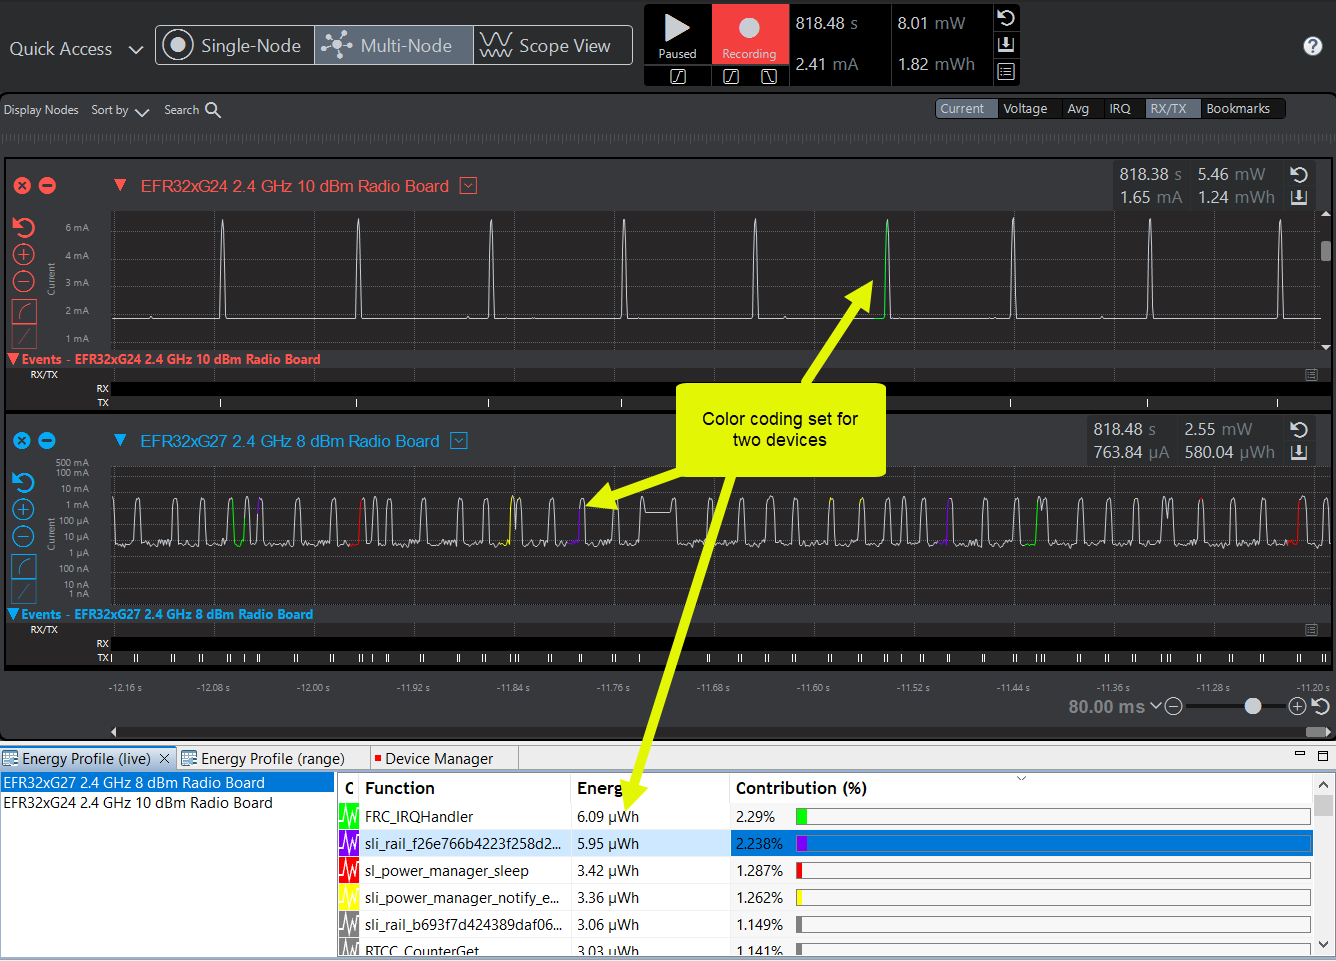Zoom in the timeline with plus icon
The width and height of the screenshot is (1336, 961).
coord(1297,707)
